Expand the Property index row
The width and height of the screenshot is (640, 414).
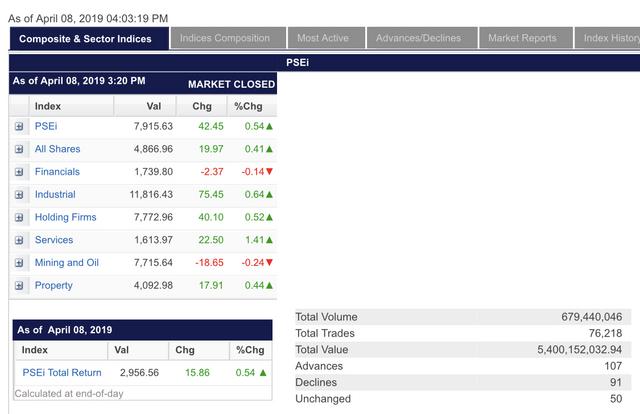pyautogui.click(x=19, y=286)
